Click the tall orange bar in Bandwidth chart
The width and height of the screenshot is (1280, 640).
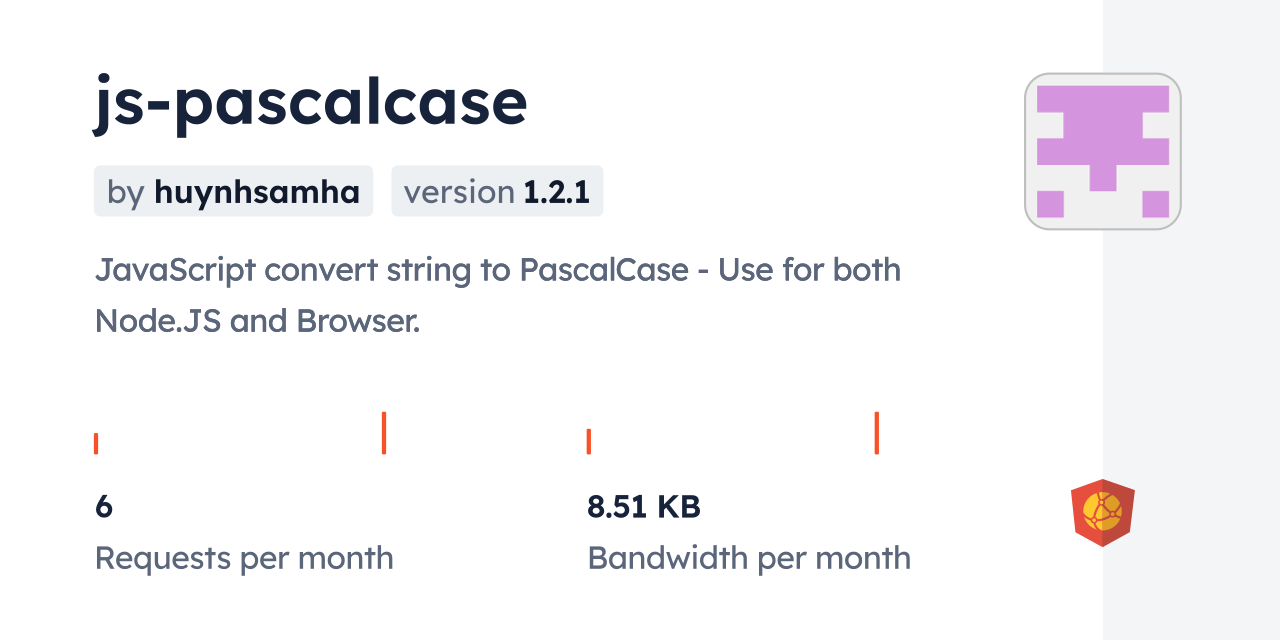(x=877, y=432)
